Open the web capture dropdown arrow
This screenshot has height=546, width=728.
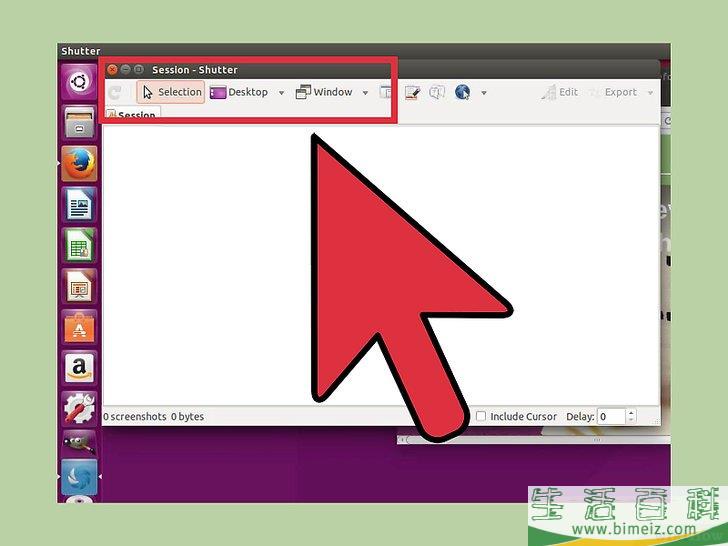[x=484, y=93]
